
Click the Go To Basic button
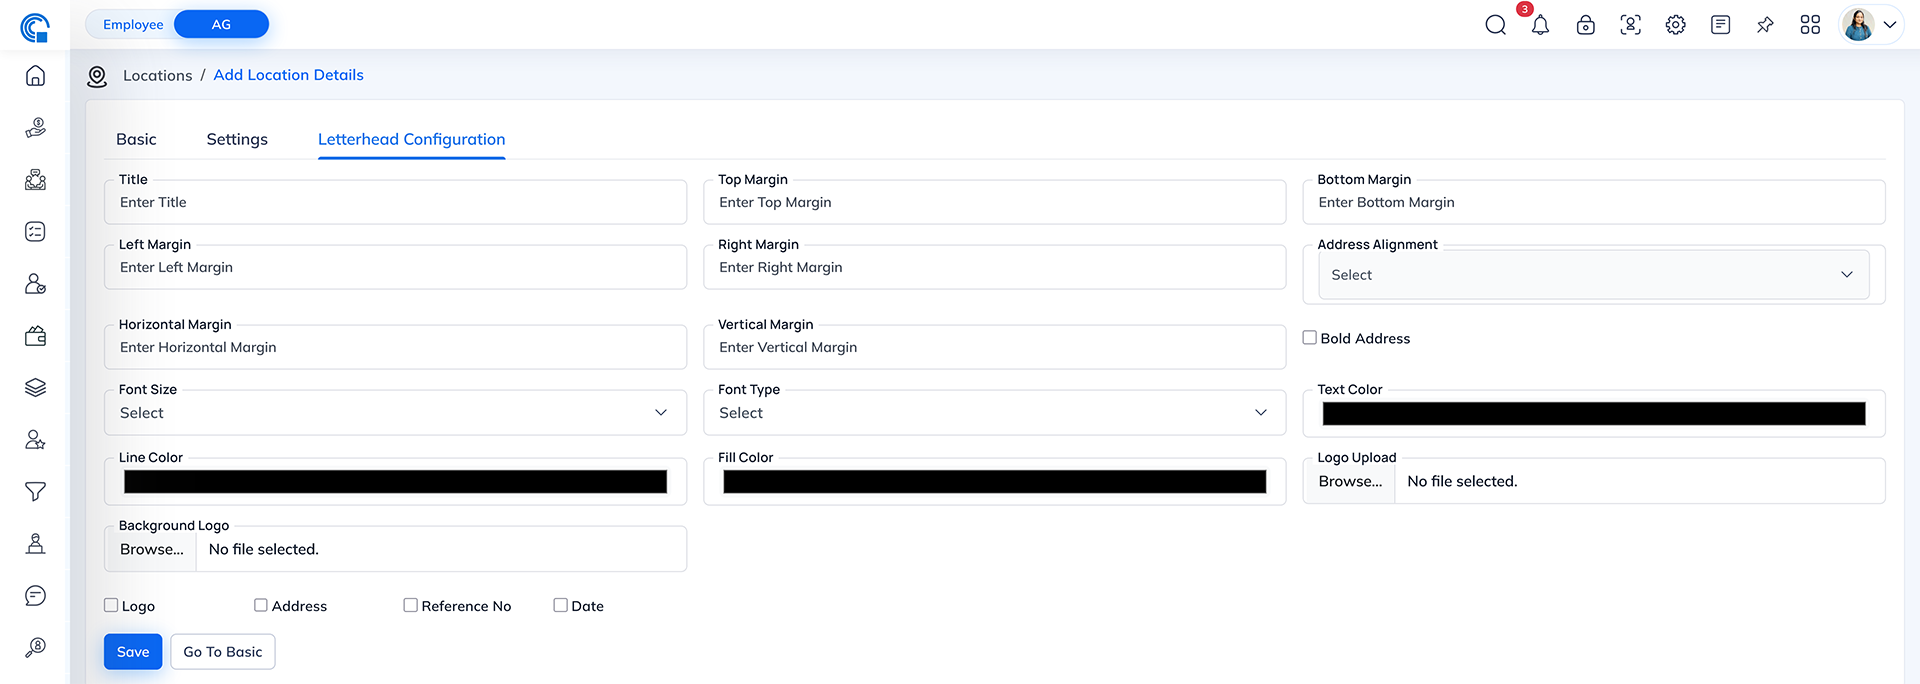(222, 652)
